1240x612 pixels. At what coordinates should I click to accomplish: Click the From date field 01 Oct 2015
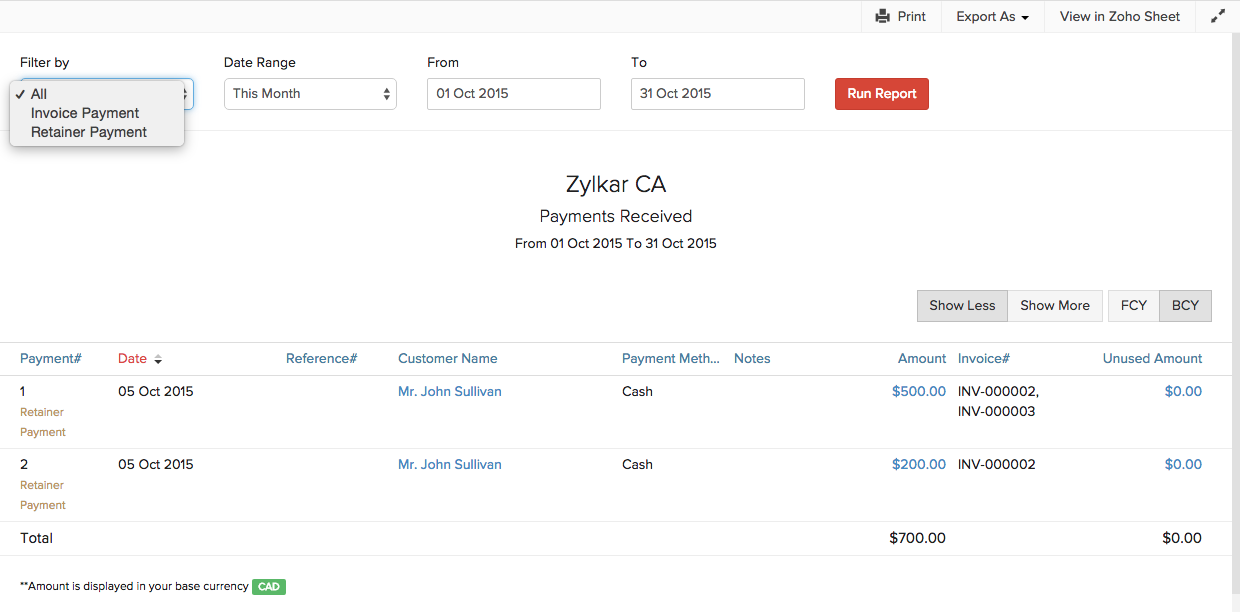coord(514,94)
